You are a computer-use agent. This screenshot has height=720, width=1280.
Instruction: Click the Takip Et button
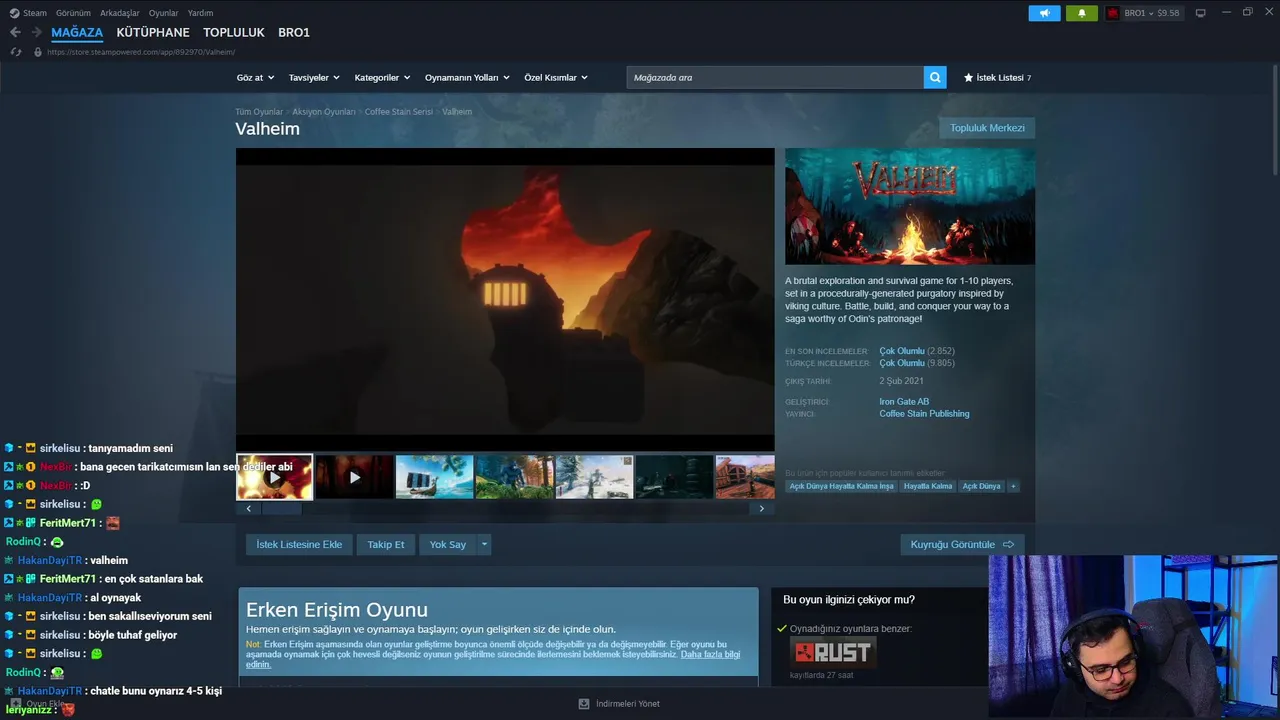386,544
